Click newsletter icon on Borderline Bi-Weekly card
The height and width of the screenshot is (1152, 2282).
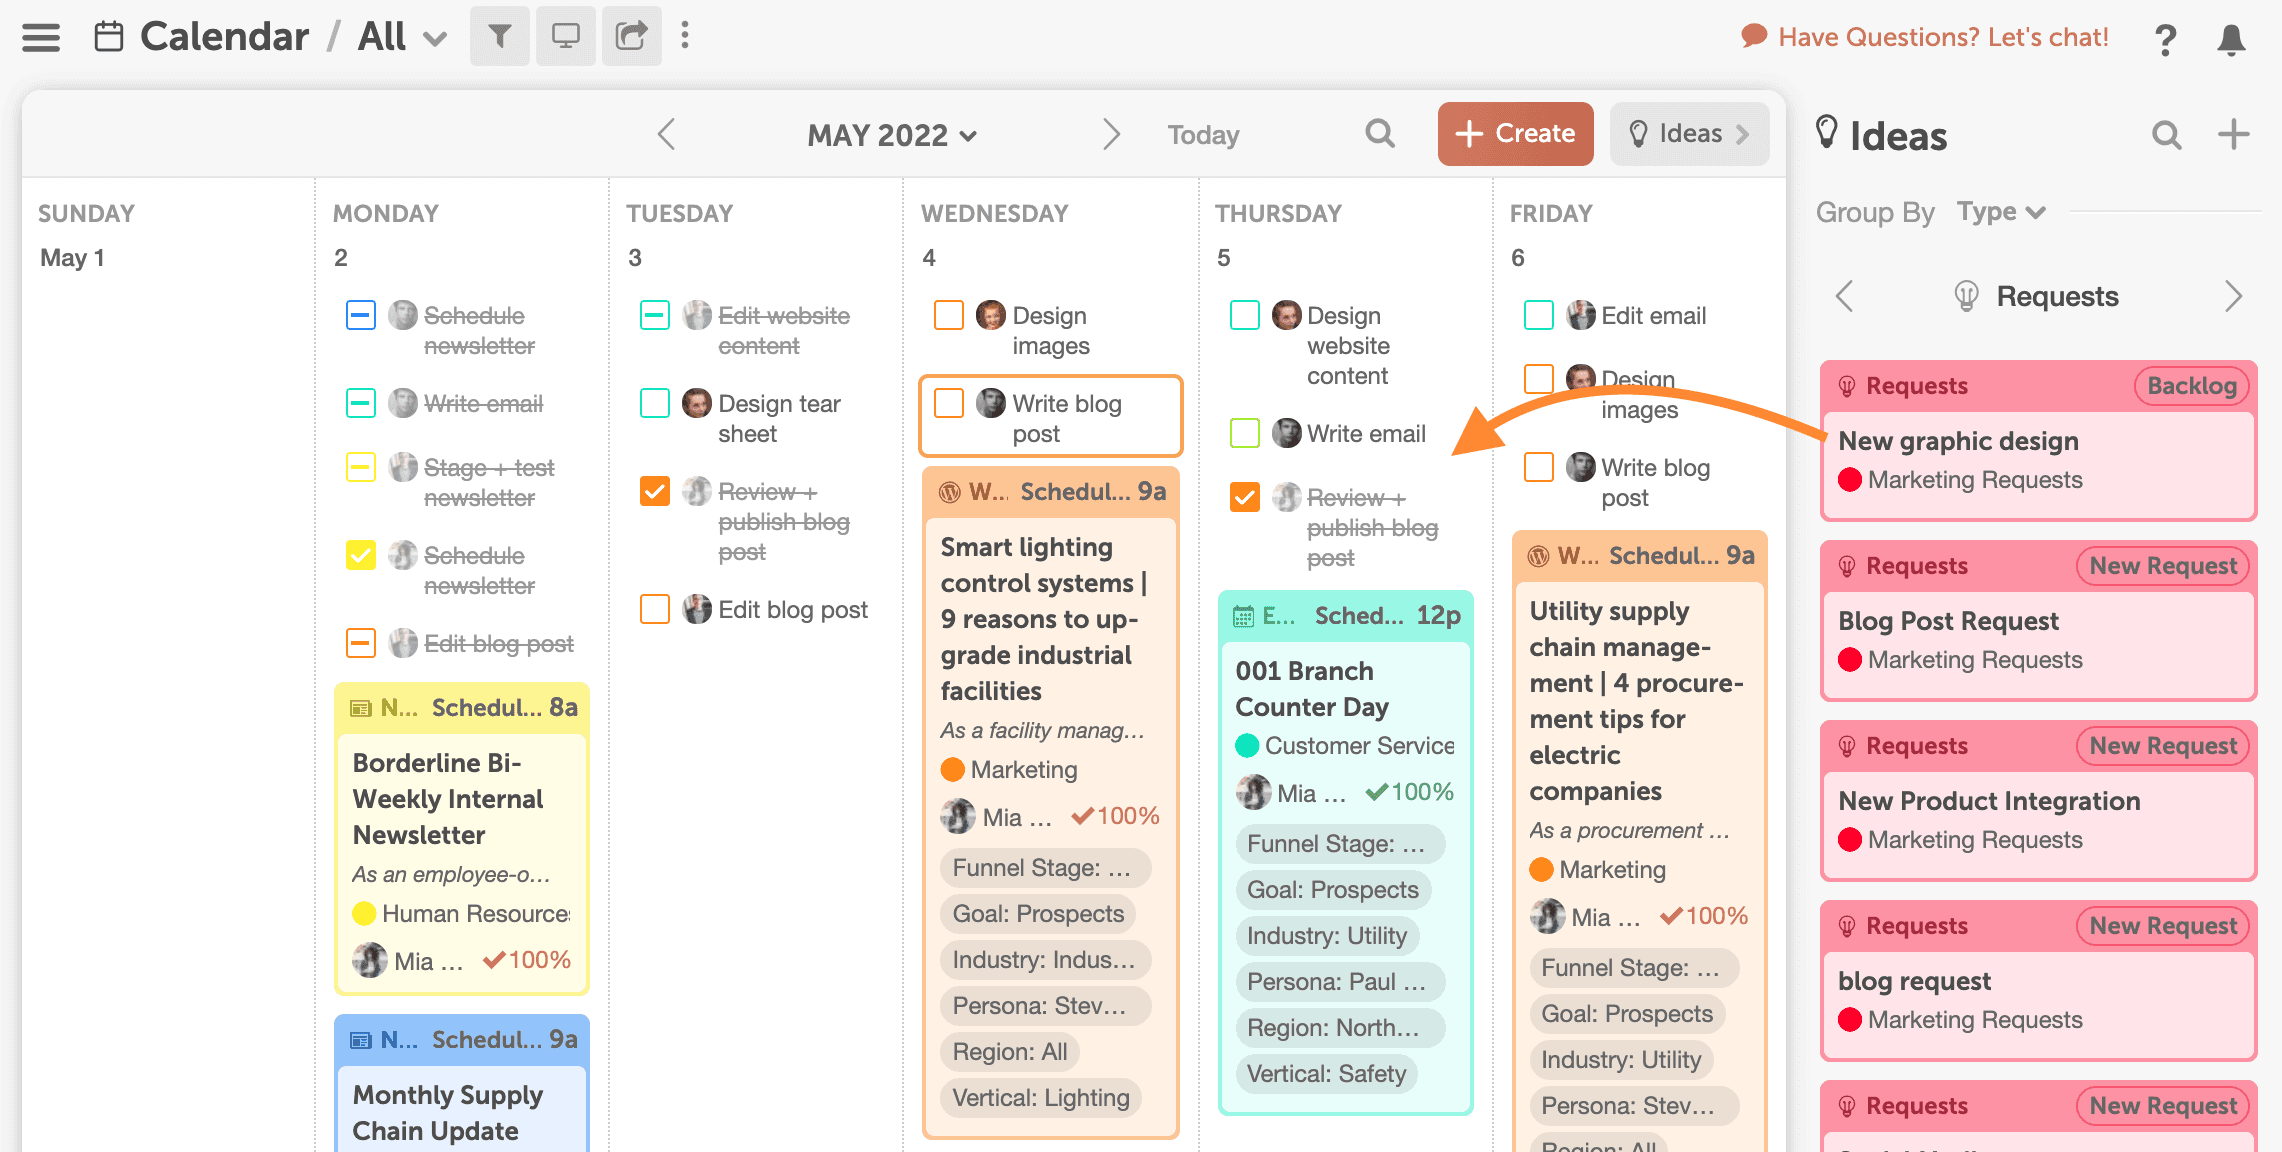(360, 708)
